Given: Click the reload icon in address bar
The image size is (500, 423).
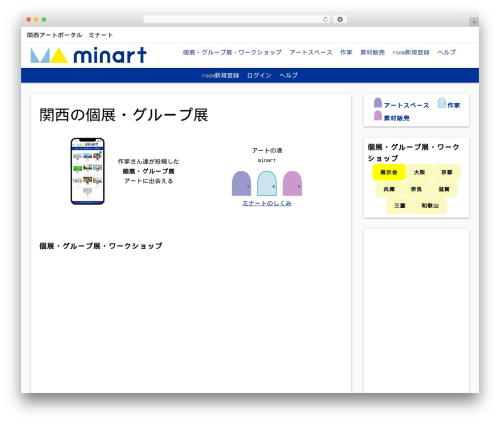Looking at the screenshot, I should pyautogui.click(x=325, y=20).
